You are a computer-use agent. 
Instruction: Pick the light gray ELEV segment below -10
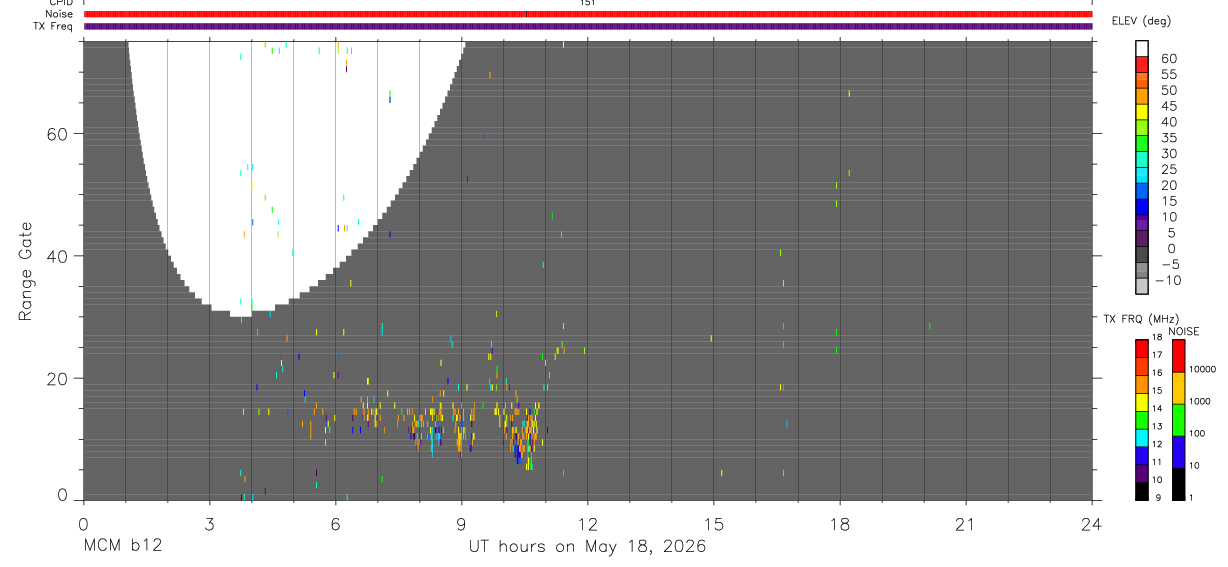(x=1142, y=287)
